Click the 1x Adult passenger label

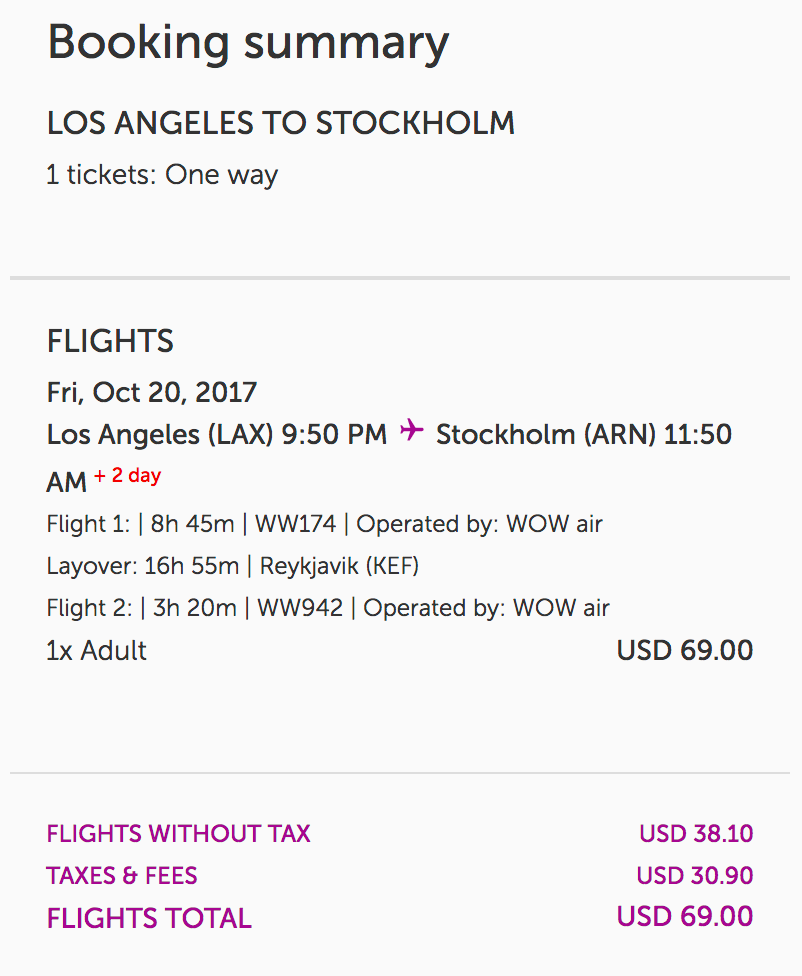click(97, 651)
